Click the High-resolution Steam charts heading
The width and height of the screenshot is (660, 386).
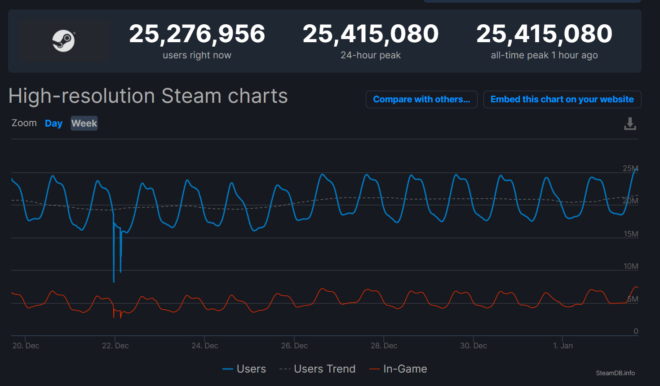coord(148,96)
